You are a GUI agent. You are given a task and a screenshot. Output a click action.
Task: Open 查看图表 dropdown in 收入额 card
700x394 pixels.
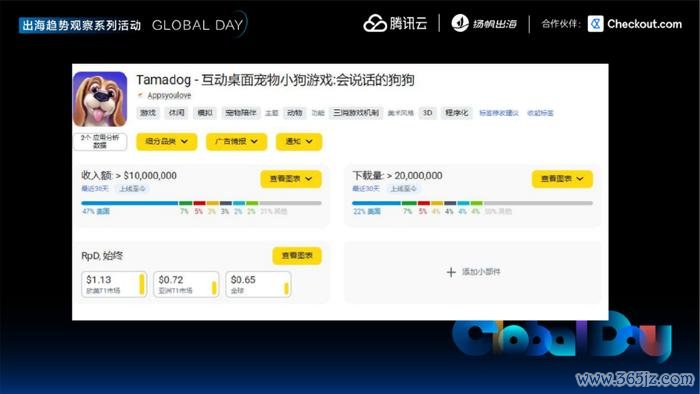click(291, 179)
